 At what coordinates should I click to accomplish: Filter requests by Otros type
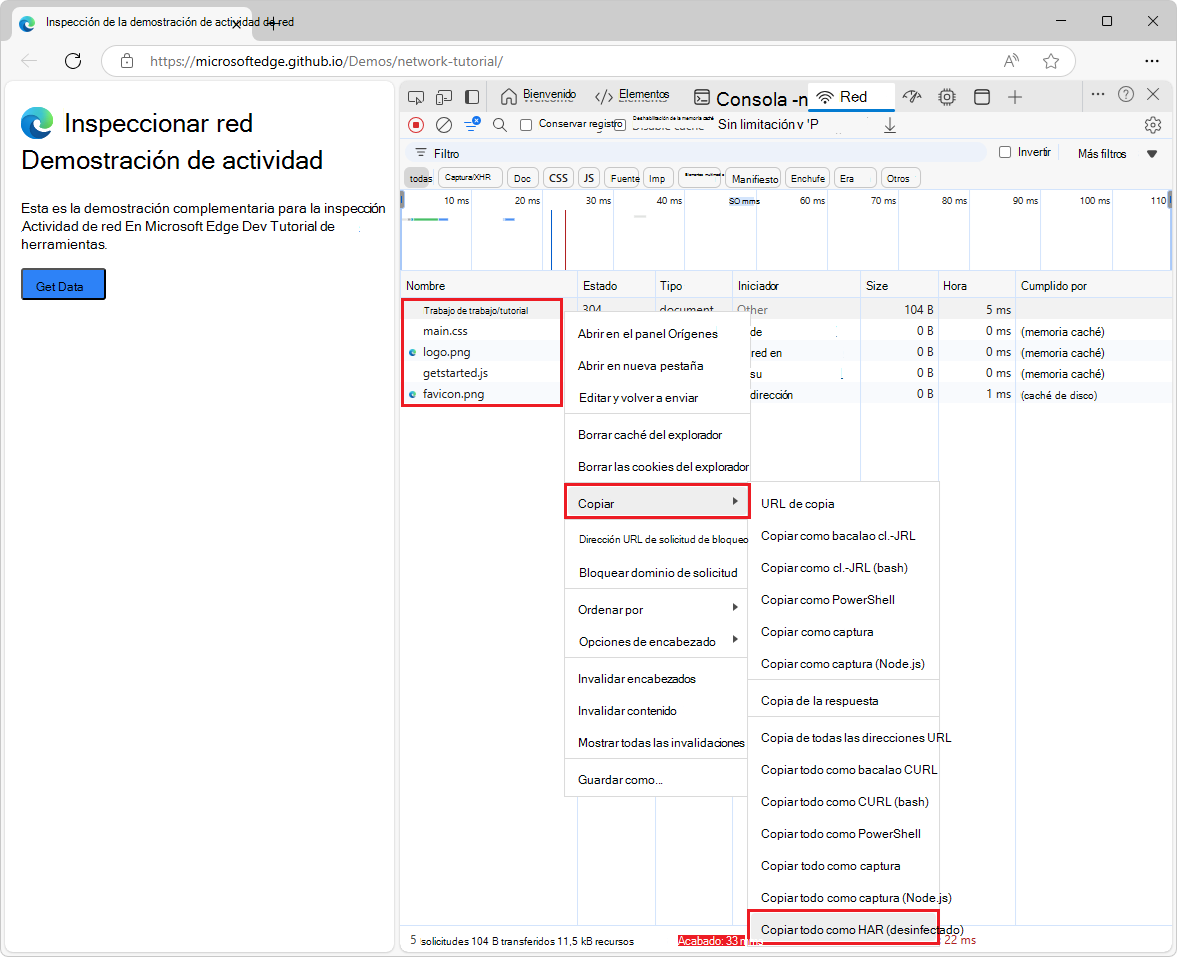pyautogui.click(x=899, y=178)
